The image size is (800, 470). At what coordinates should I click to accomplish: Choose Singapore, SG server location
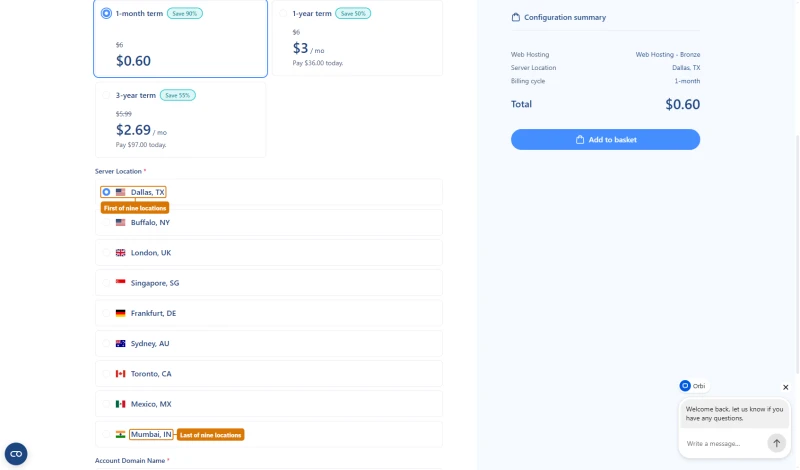coord(268,283)
